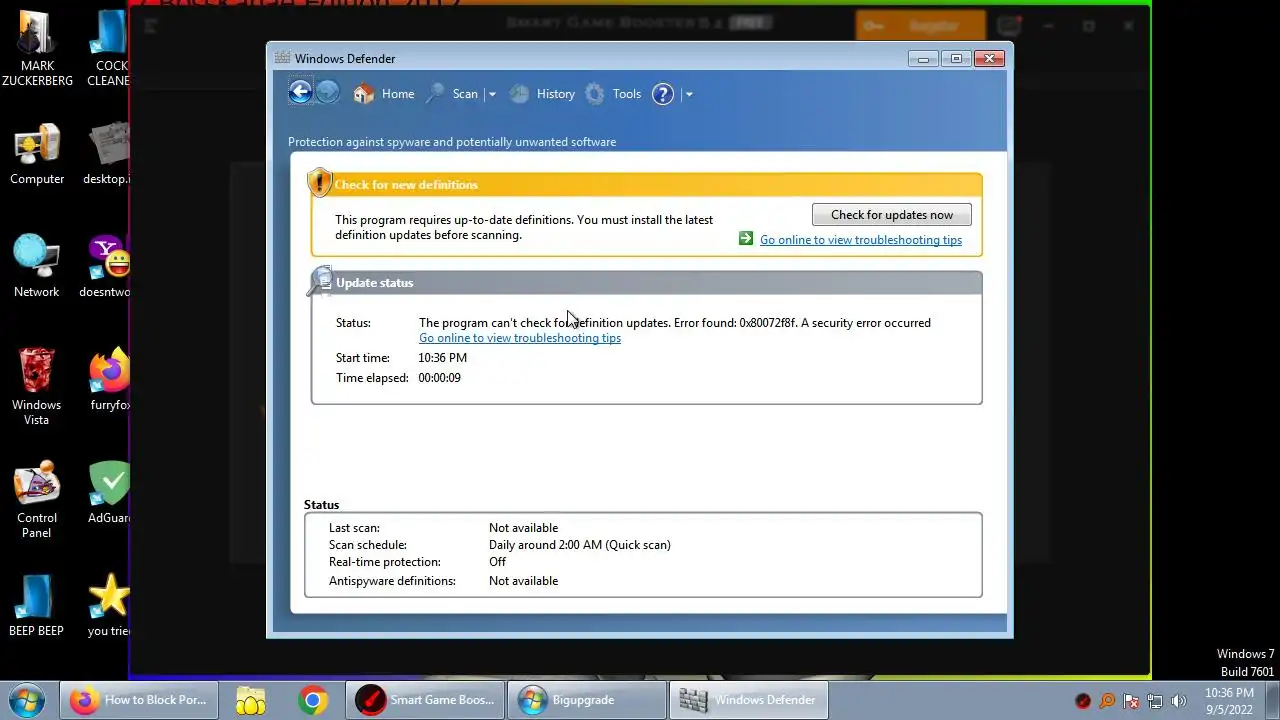Screen dimensions: 1280x720
Task: Select the Real-time protection Off value
Action: [x=497, y=562]
